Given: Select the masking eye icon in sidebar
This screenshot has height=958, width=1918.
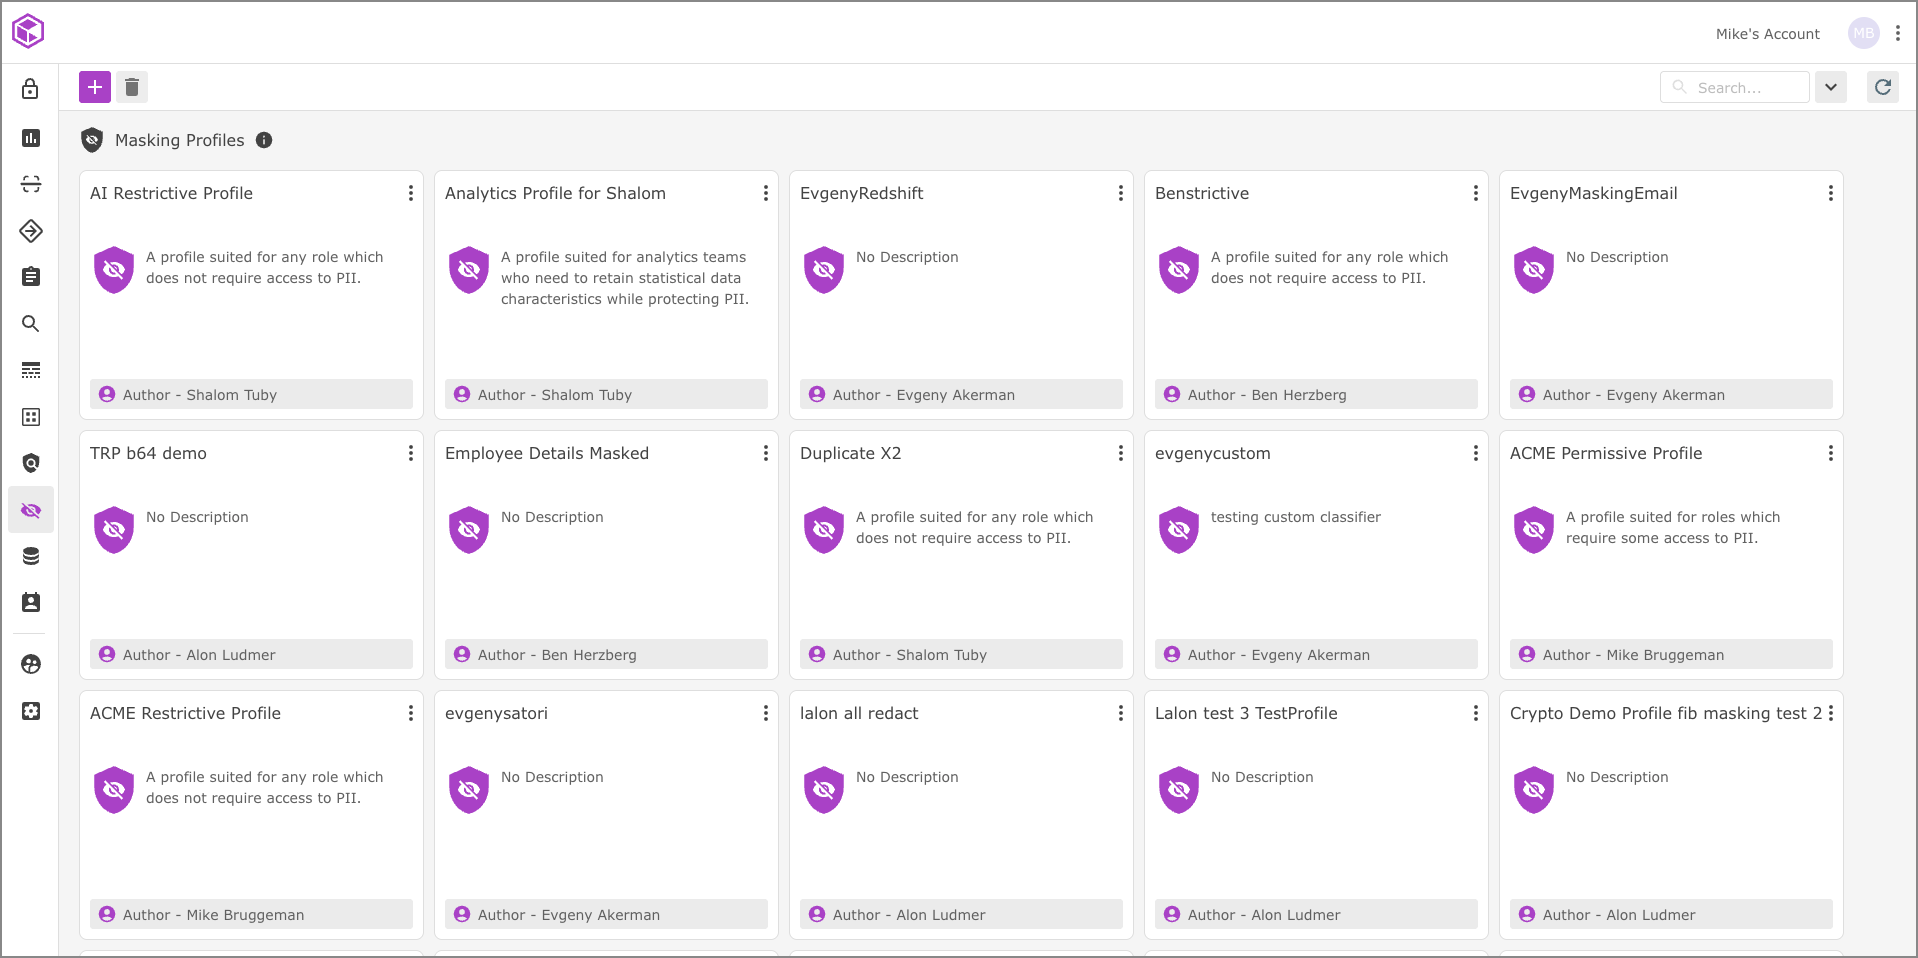Looking at the screenshot, I should [x=31, y=510].
